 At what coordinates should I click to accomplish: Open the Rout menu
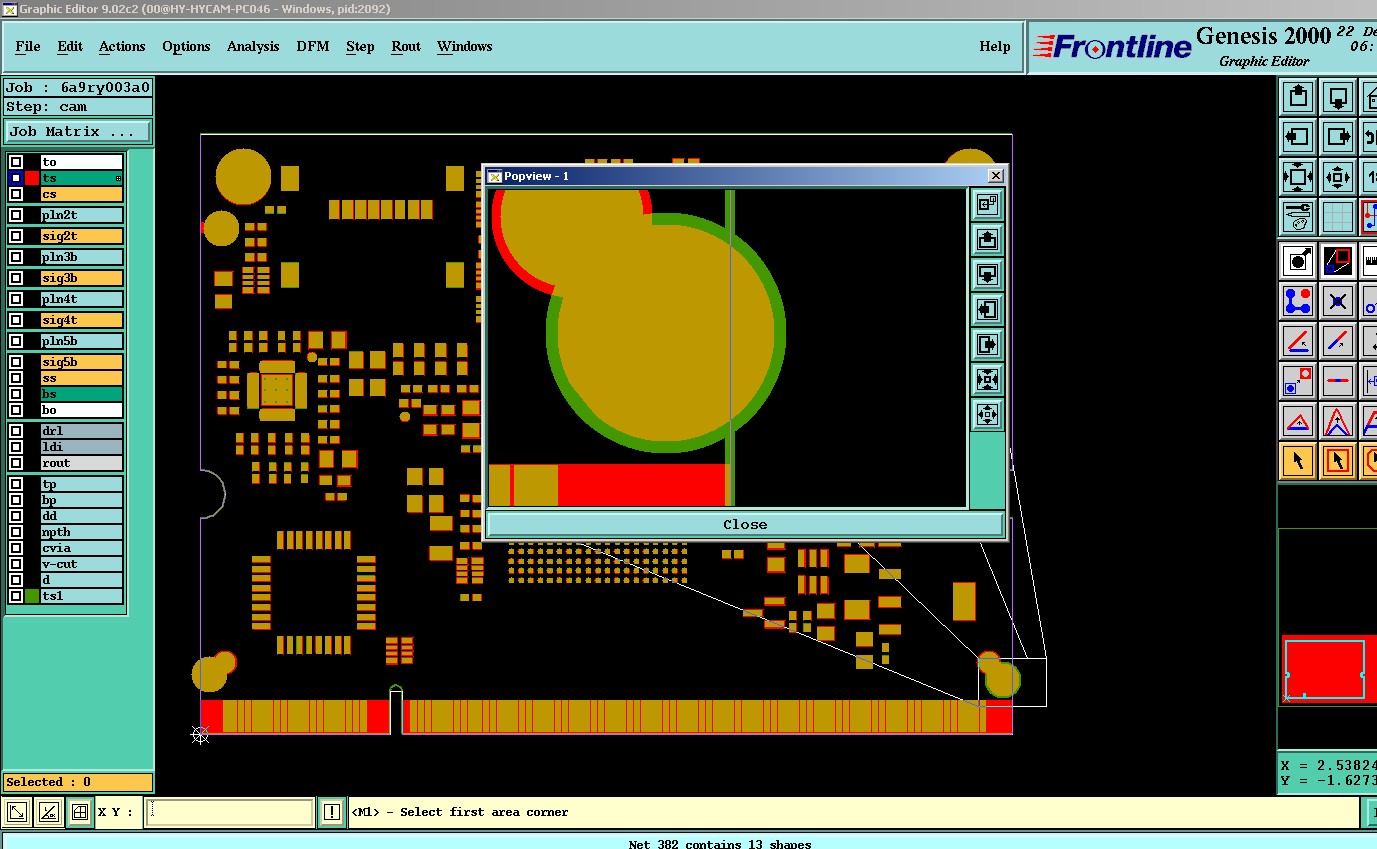pyautogui.click(x=406, y=46)
